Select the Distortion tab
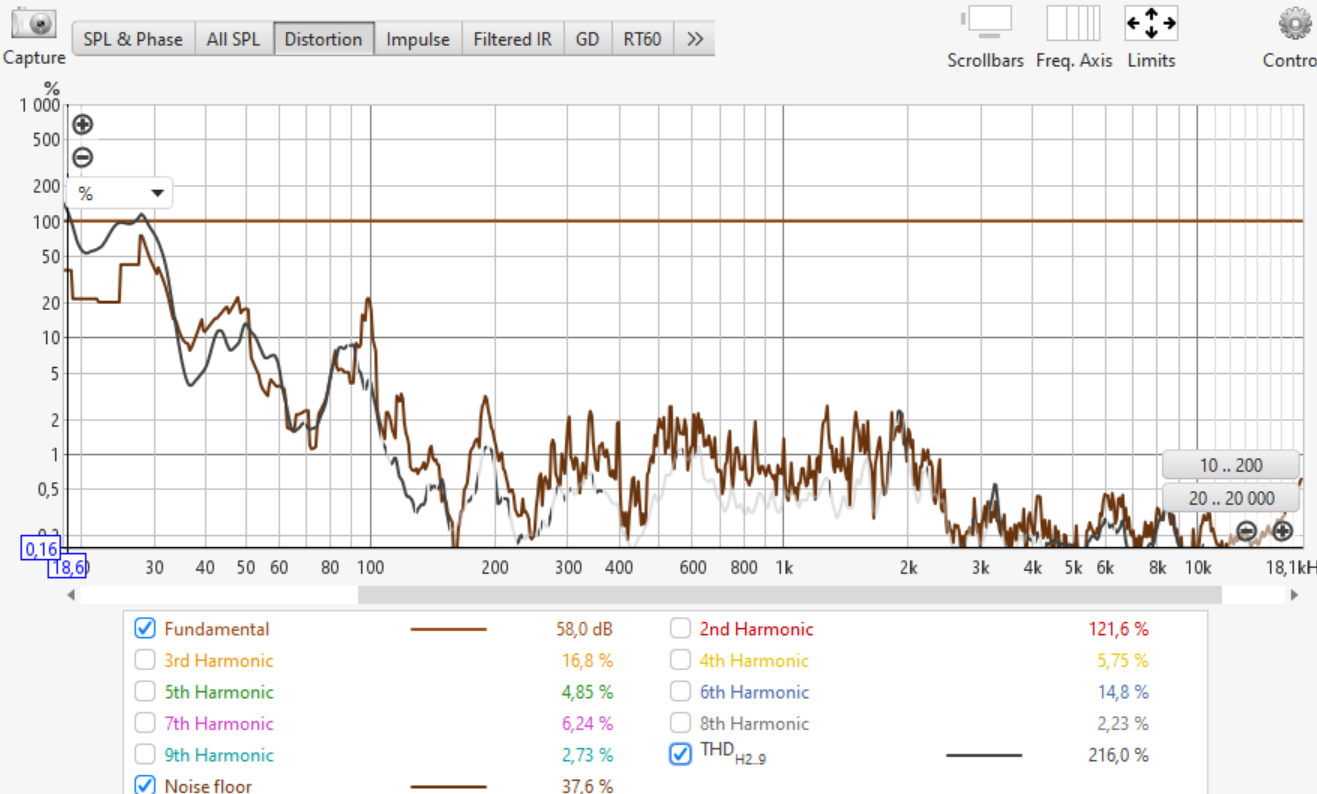The height and width of the screenshot is (794, 1317). (x=323, y=39)
